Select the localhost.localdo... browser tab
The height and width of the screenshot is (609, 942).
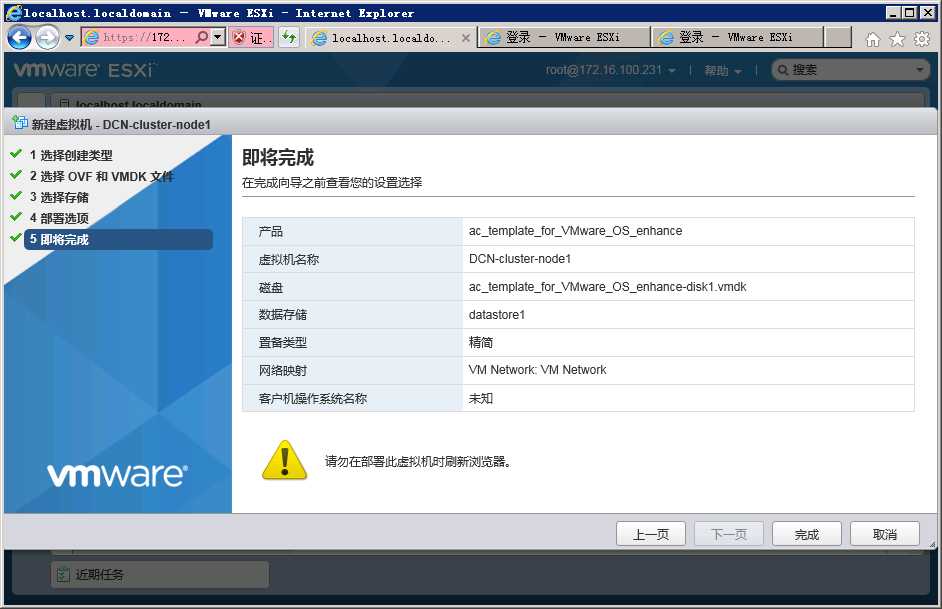[x=392, y=38]
